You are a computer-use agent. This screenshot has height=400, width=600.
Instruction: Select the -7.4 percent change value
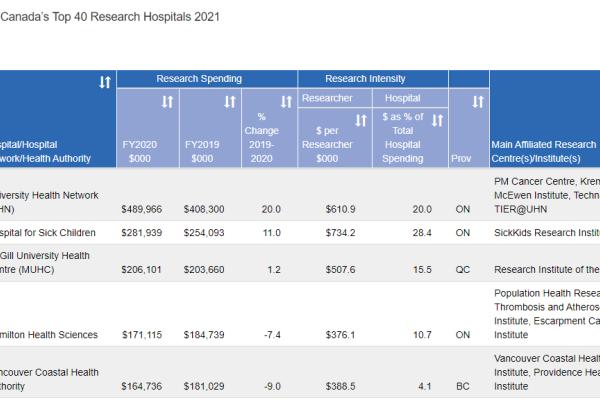272,335
